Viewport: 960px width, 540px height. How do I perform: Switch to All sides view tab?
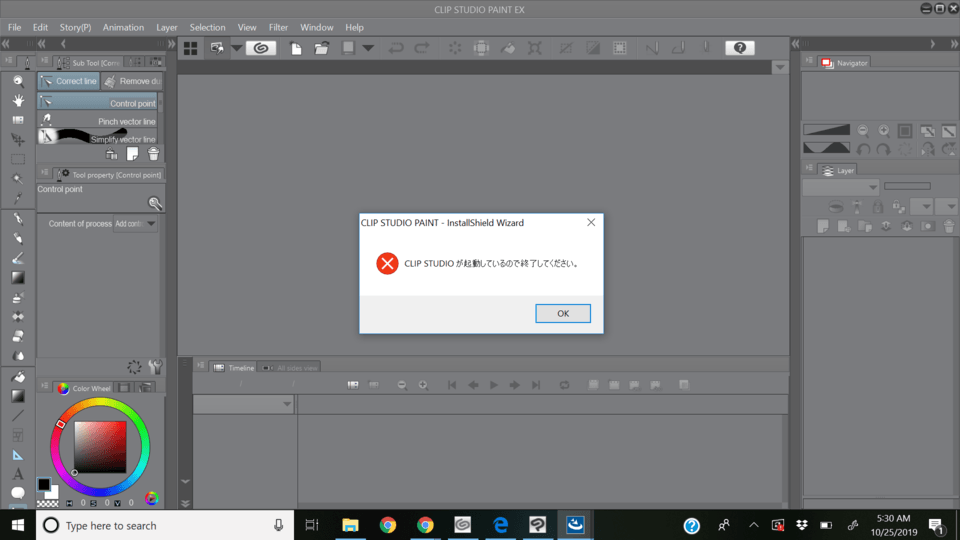290,368
